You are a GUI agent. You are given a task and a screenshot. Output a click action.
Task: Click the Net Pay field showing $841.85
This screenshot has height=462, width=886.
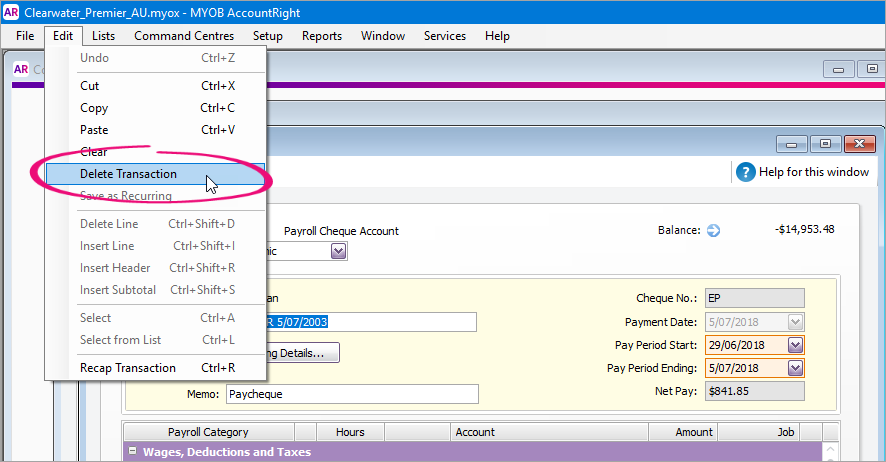pos(754,391)
